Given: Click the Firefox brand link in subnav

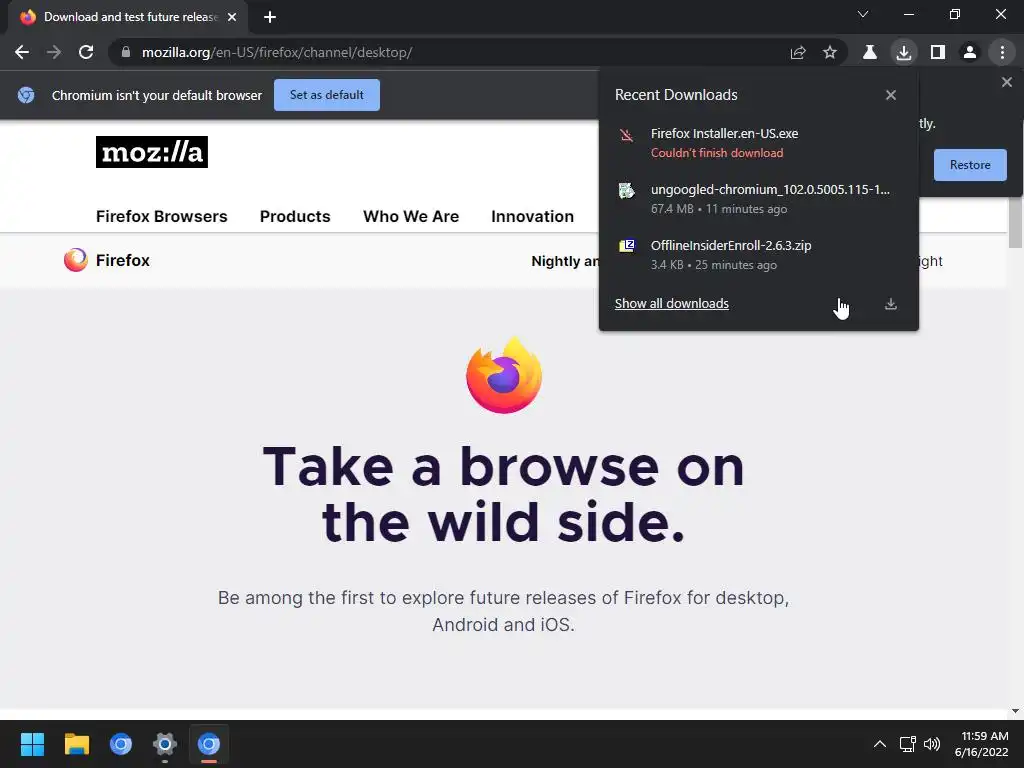Looking at the screenshot, I should (123, 261).
